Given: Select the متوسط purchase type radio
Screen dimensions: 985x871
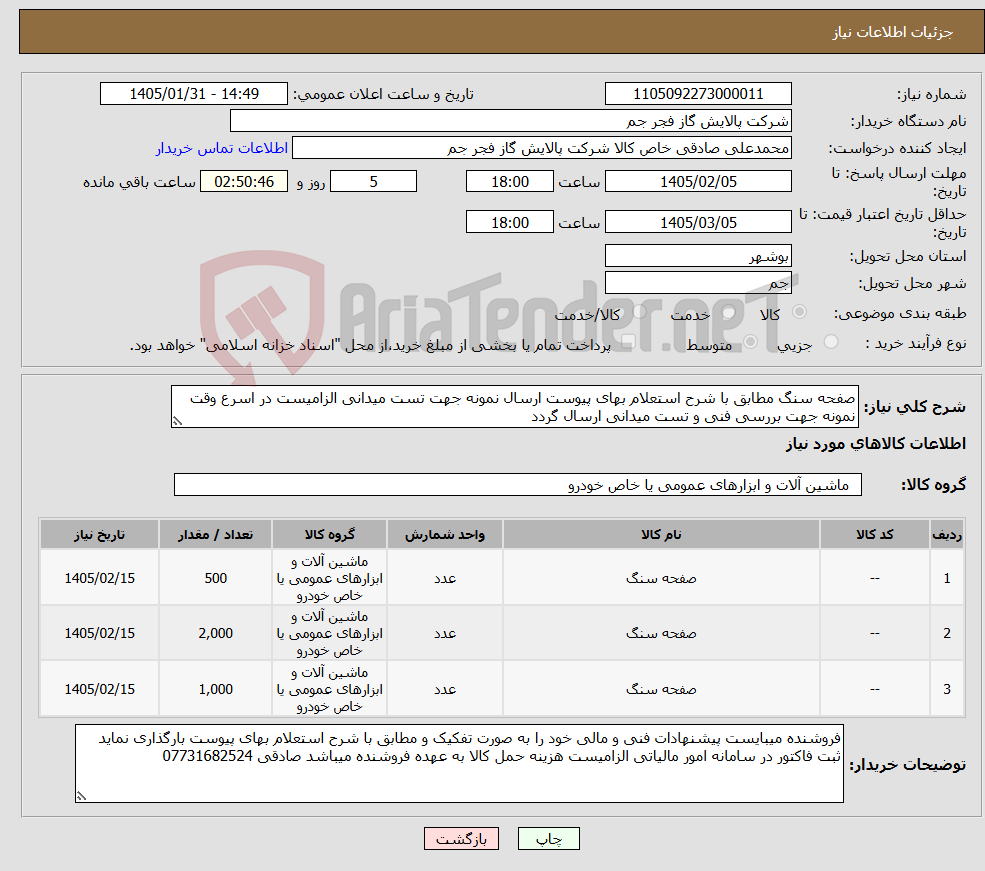Looking at the screenshot, I should [751, 342].
